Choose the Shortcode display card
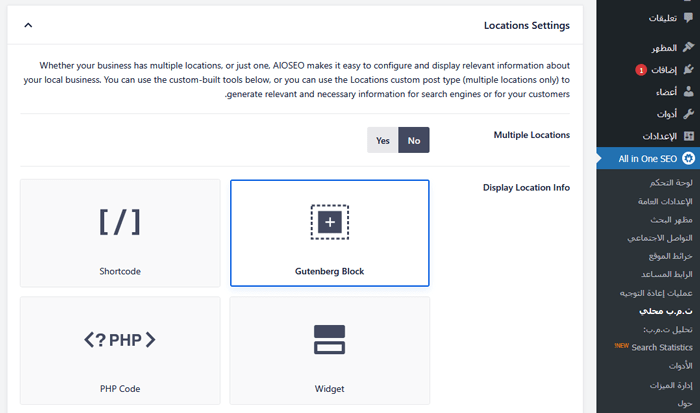 tap(120, 233)
